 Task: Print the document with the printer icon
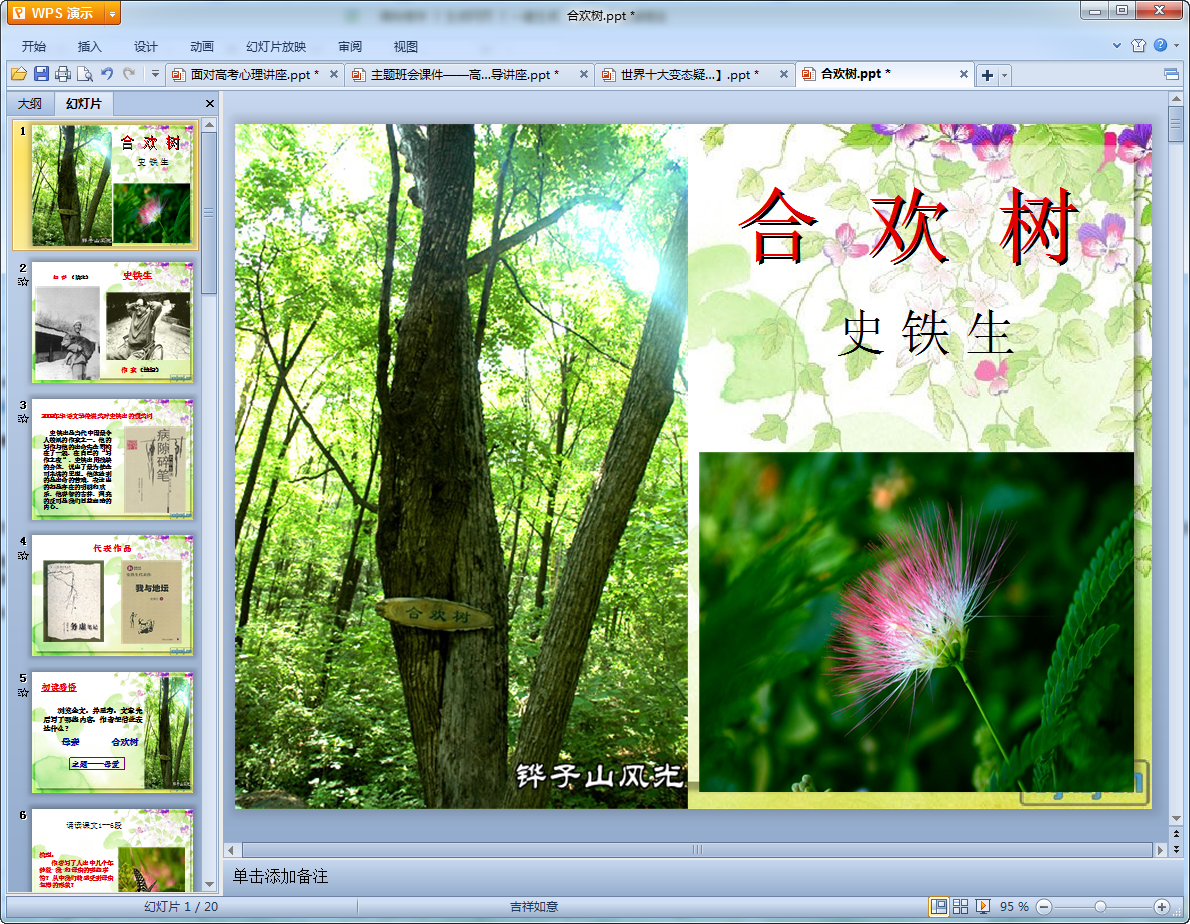(63, 74)
